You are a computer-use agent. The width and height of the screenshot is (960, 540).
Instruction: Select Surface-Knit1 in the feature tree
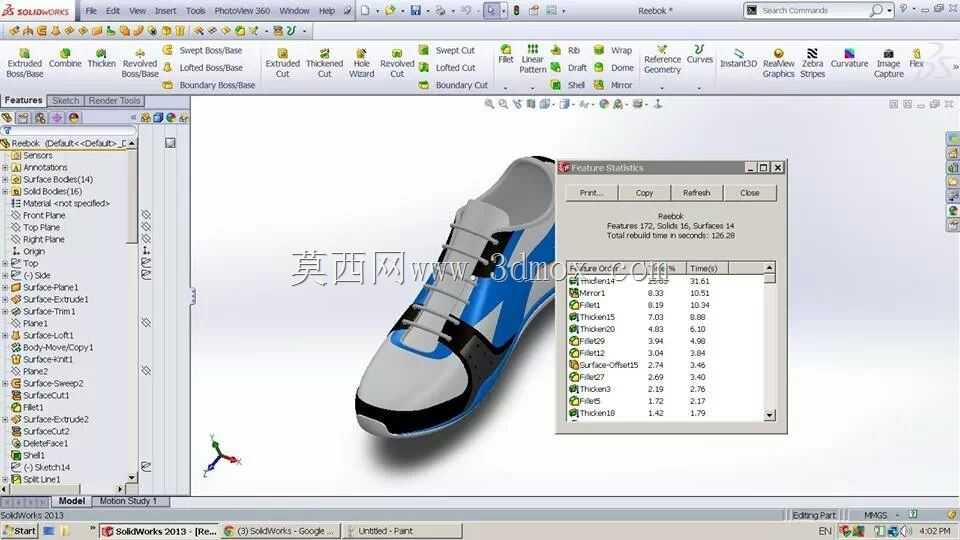[x=48, y=359]
